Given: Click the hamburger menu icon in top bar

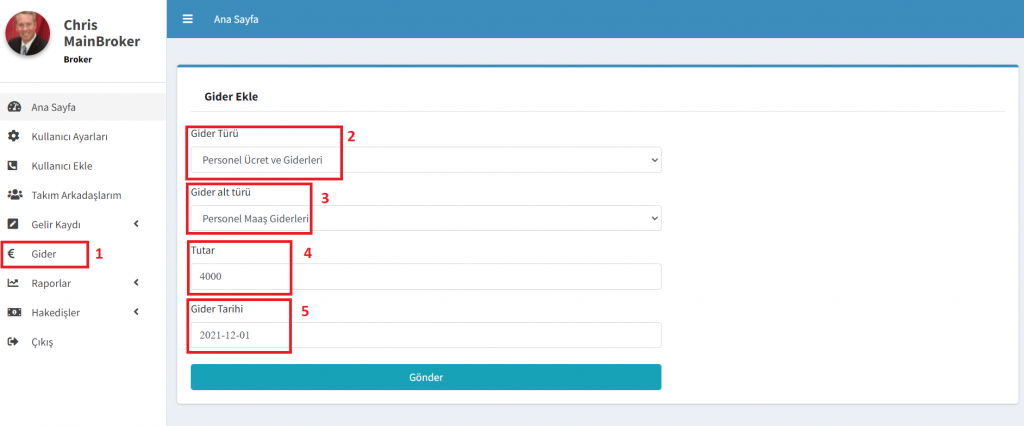Looking at the screenshot, I should (187, 19).
